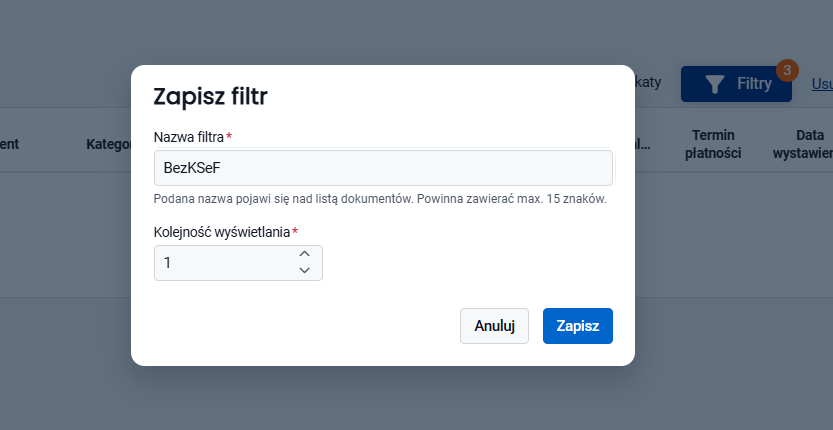833x430 pixels.
Task: Open the Filtry button behind the dialog
Action: [736, 84]
